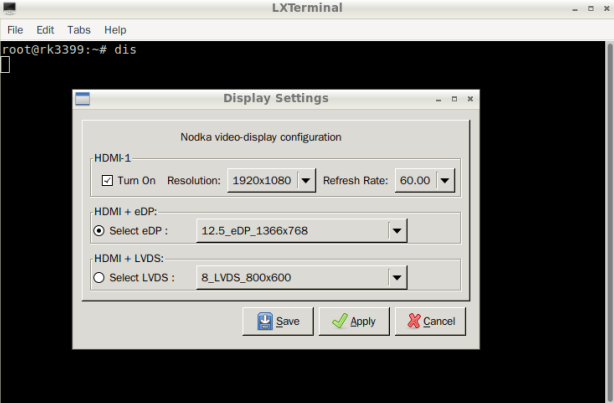Choose the Select LVDS radio option
Viewport: 614px width, 403px height.
click(x=99, y=278)
